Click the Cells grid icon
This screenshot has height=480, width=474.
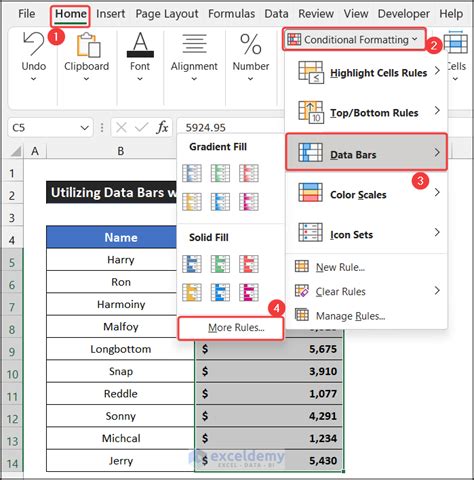456,42
